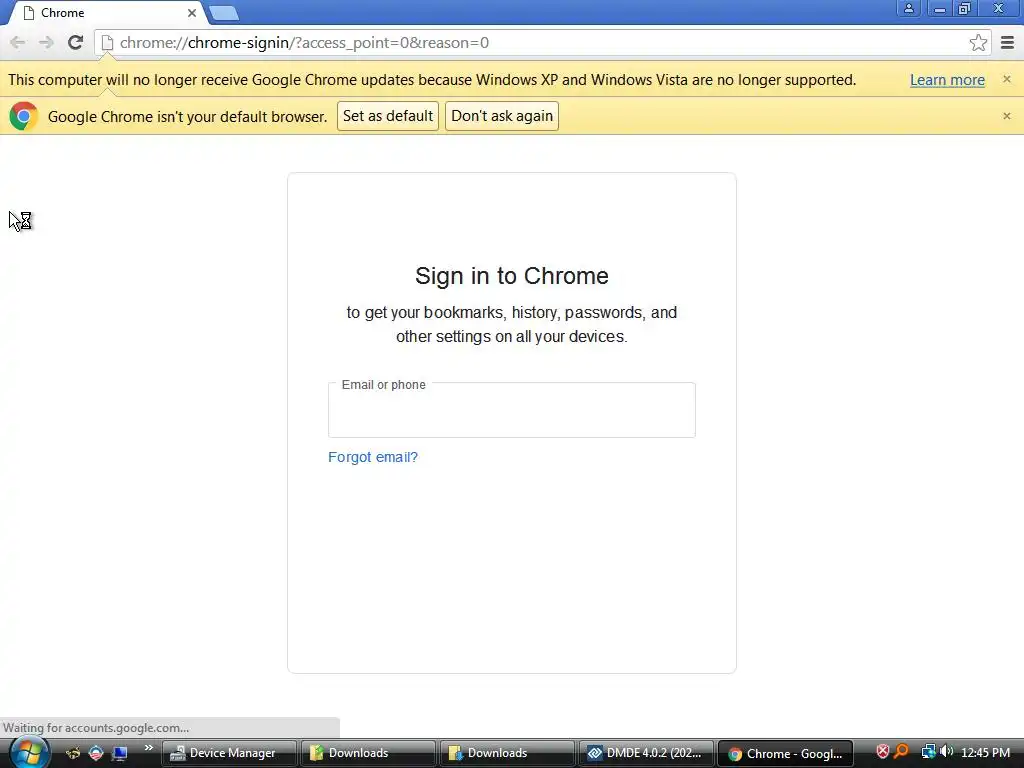Switch to the second Downloads taskbar button

[x=507, y=753]
